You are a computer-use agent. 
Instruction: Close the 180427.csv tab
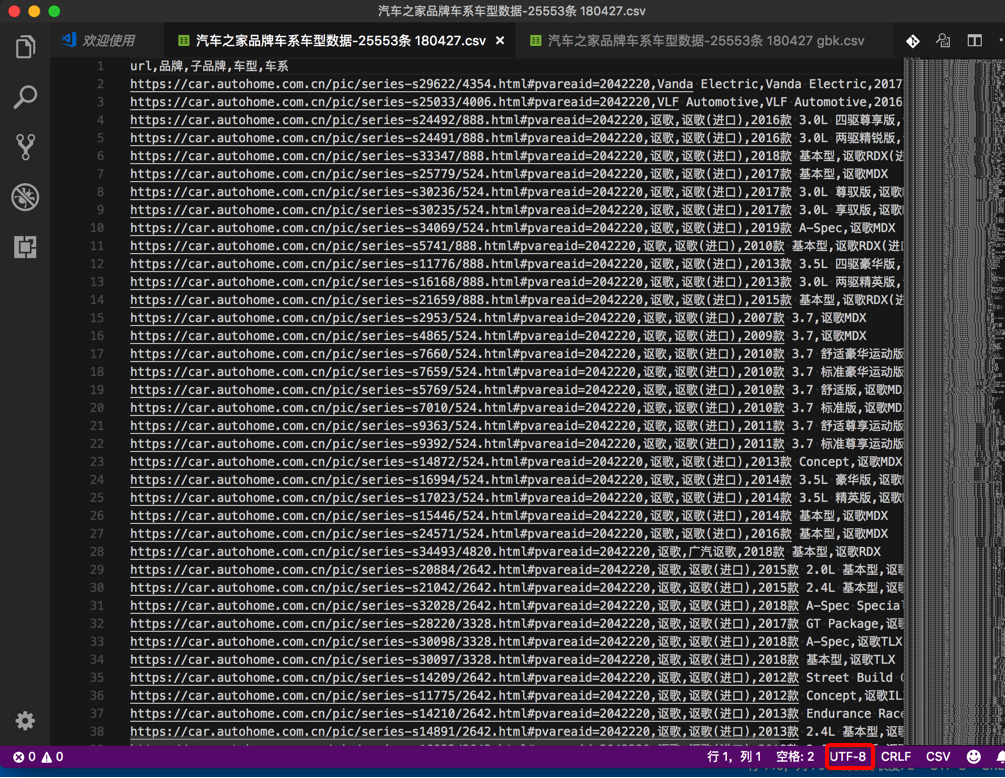click(x=500, y=40)
